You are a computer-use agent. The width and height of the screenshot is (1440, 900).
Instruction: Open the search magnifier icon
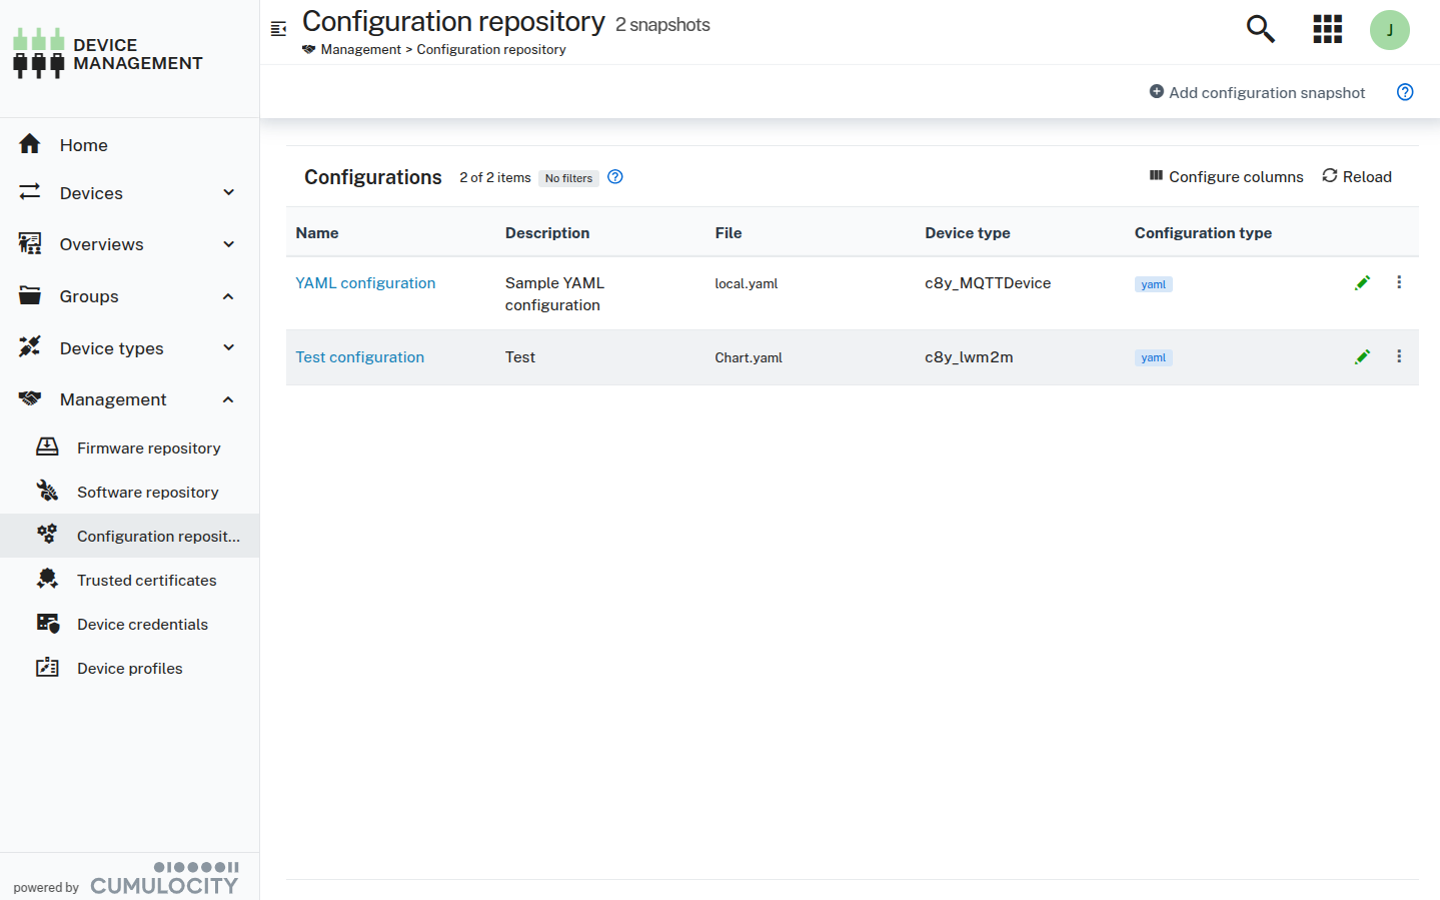(x=1259, y=29)
